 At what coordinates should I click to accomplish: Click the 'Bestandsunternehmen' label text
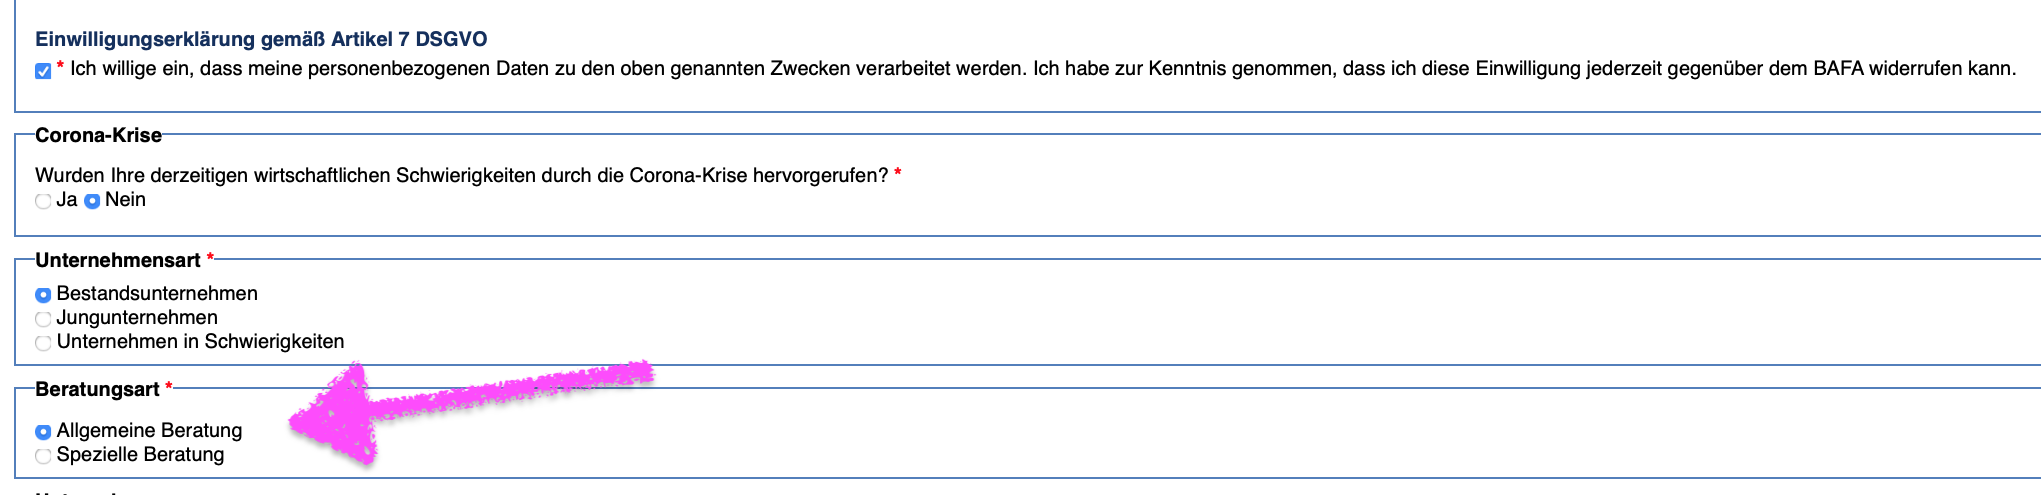coord(157,293)
